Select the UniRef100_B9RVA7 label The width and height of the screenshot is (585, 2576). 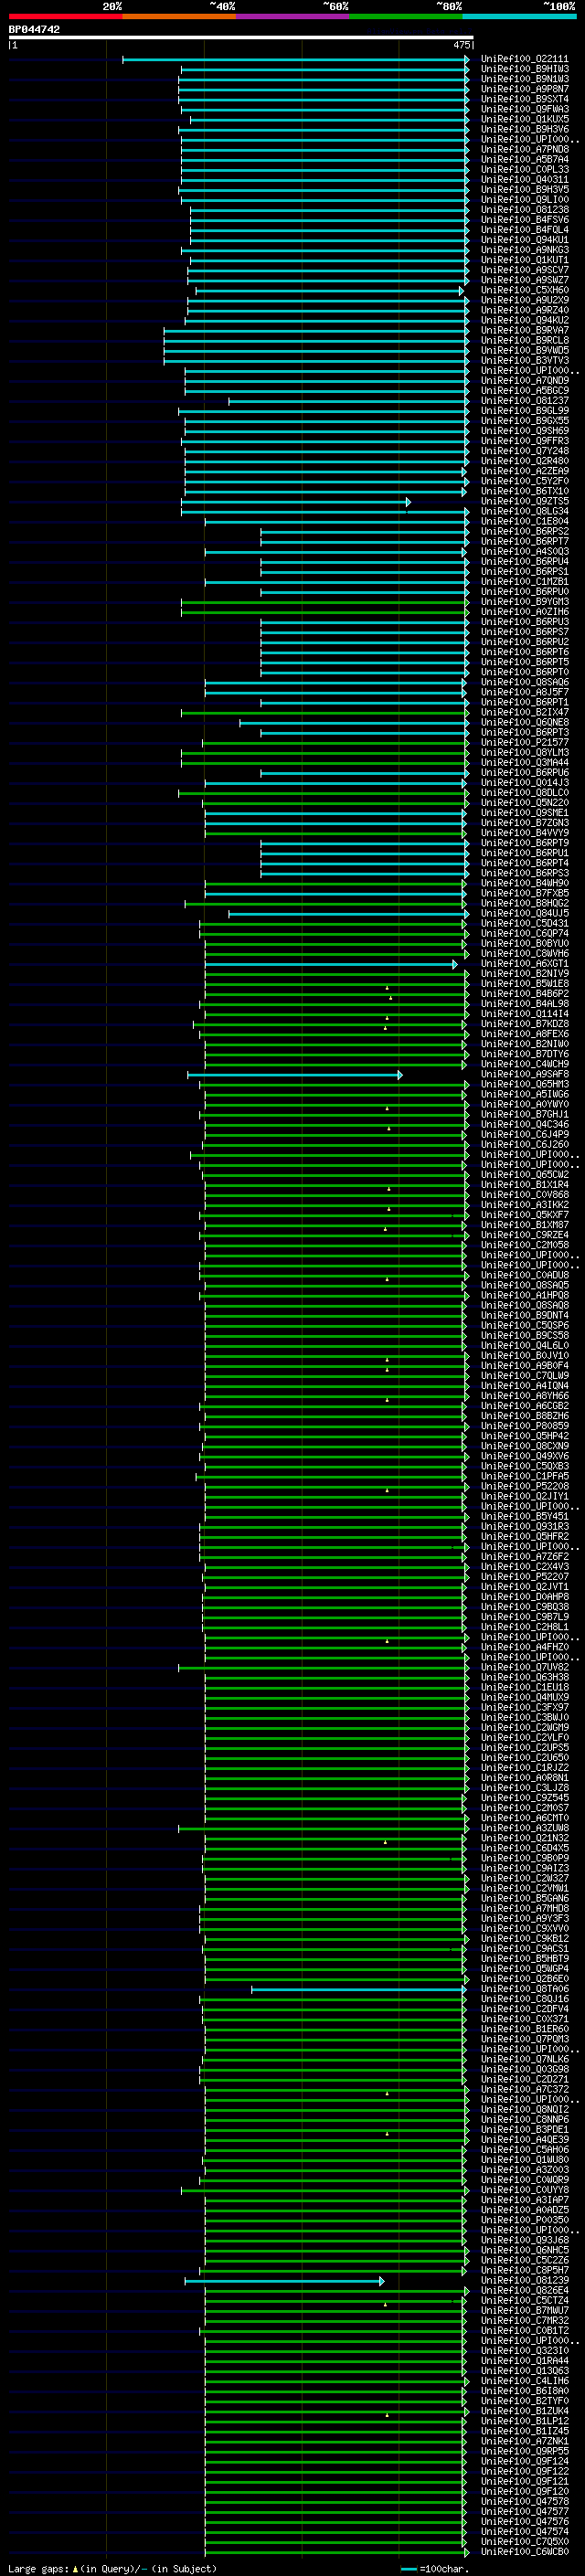point(524,331)
